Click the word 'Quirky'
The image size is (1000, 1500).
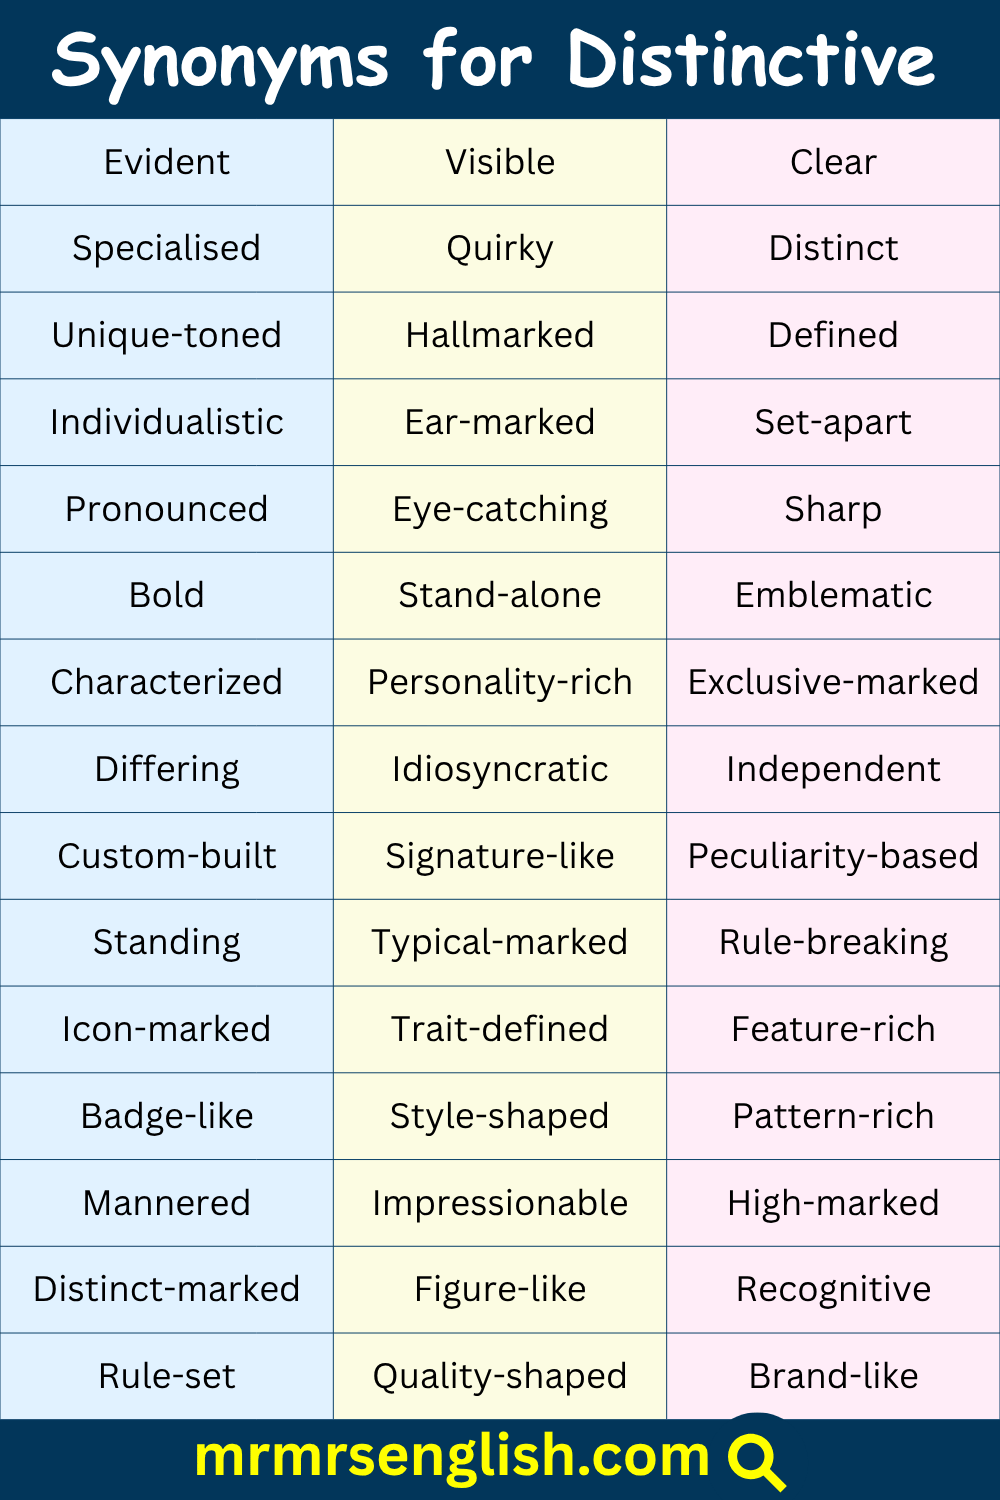(x=500, y=249)
